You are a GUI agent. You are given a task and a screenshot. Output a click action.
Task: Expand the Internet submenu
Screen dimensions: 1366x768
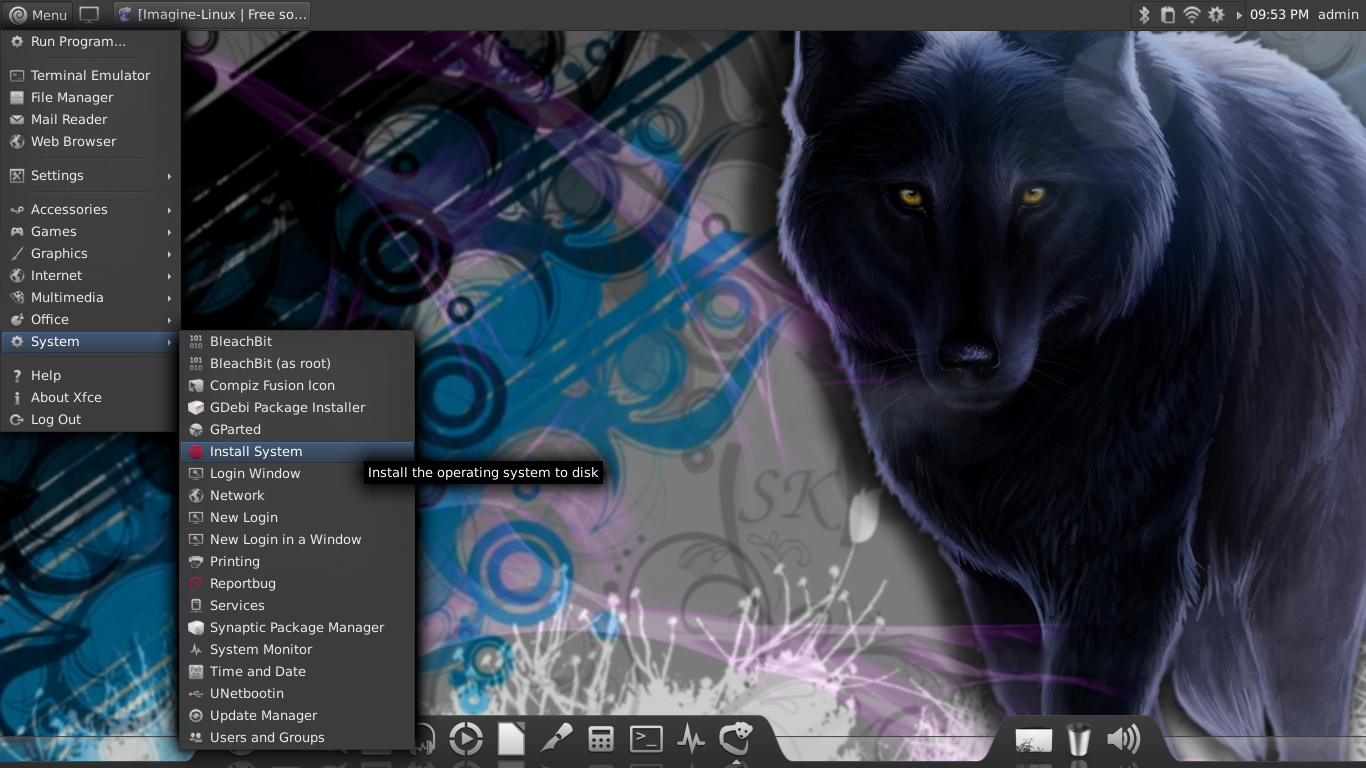click(90, 275)
